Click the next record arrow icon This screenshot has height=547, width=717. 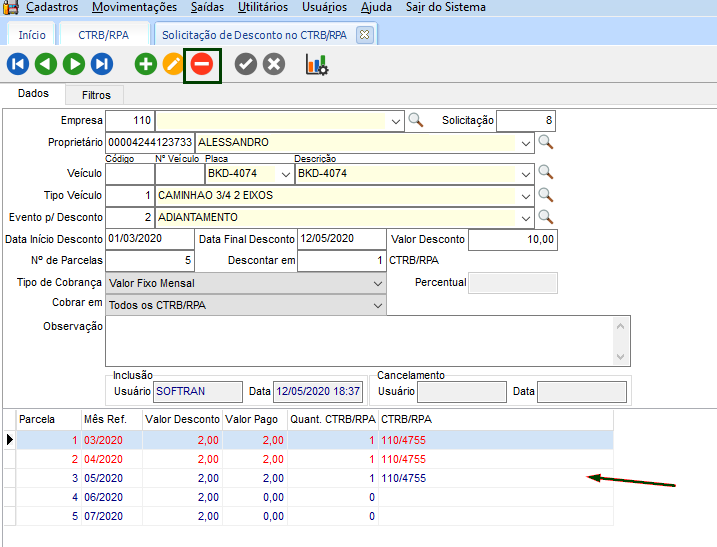pyautogui.click(x=74, y=65)
